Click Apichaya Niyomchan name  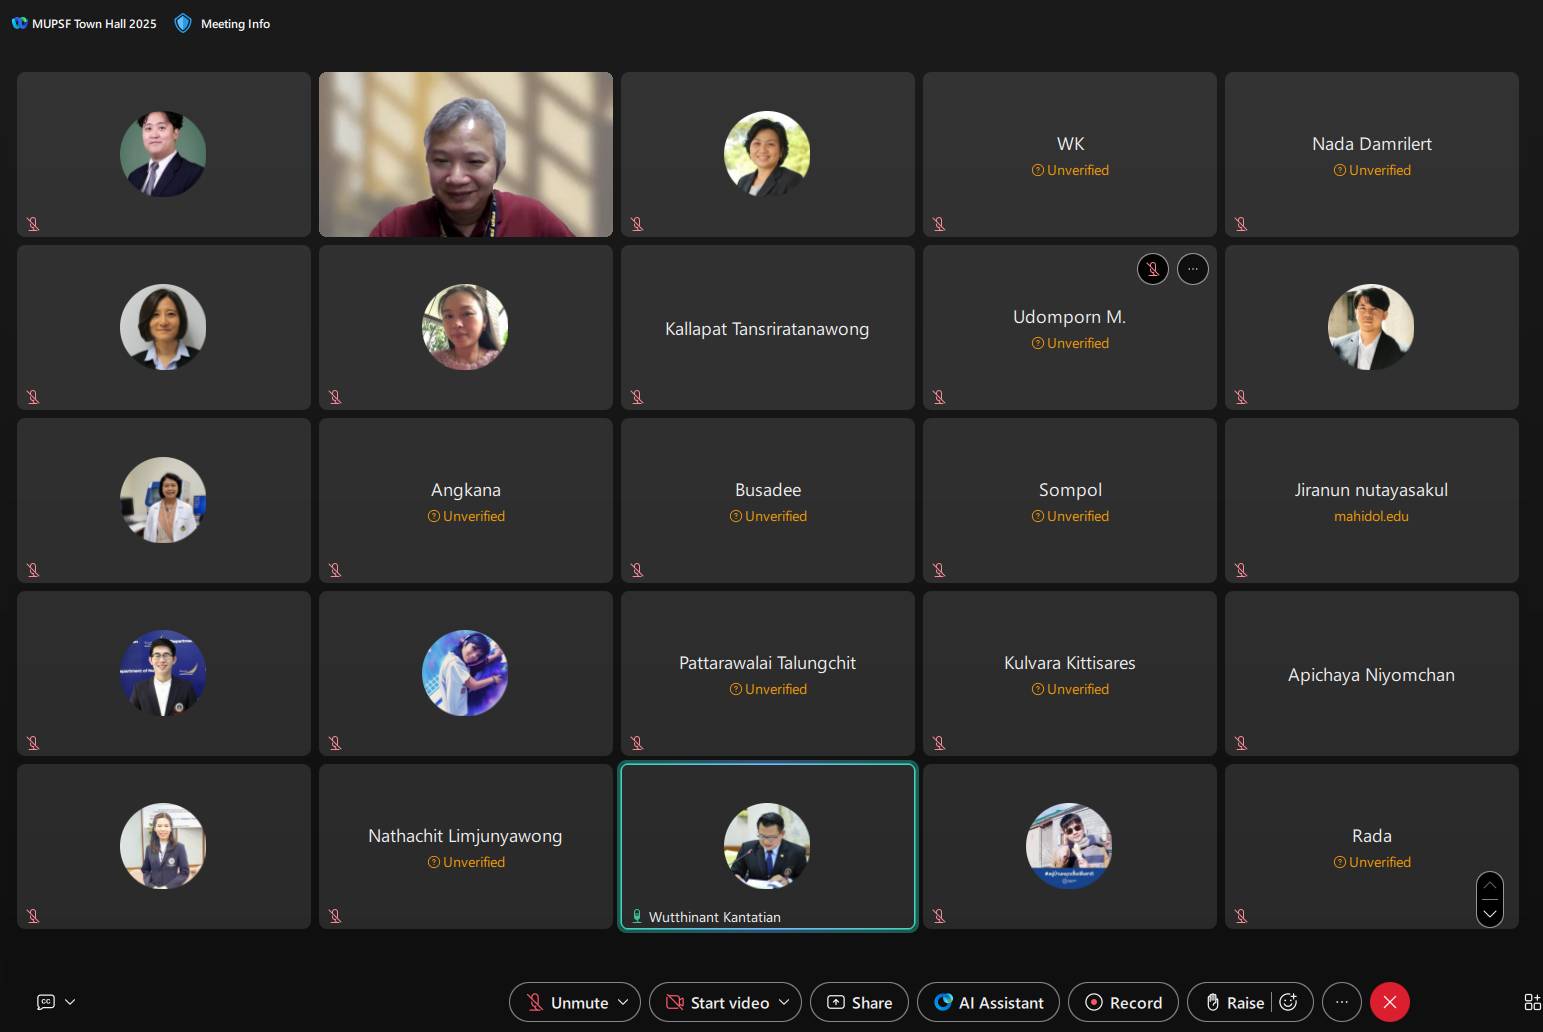pyautogui.click(x=1371, y=675)
